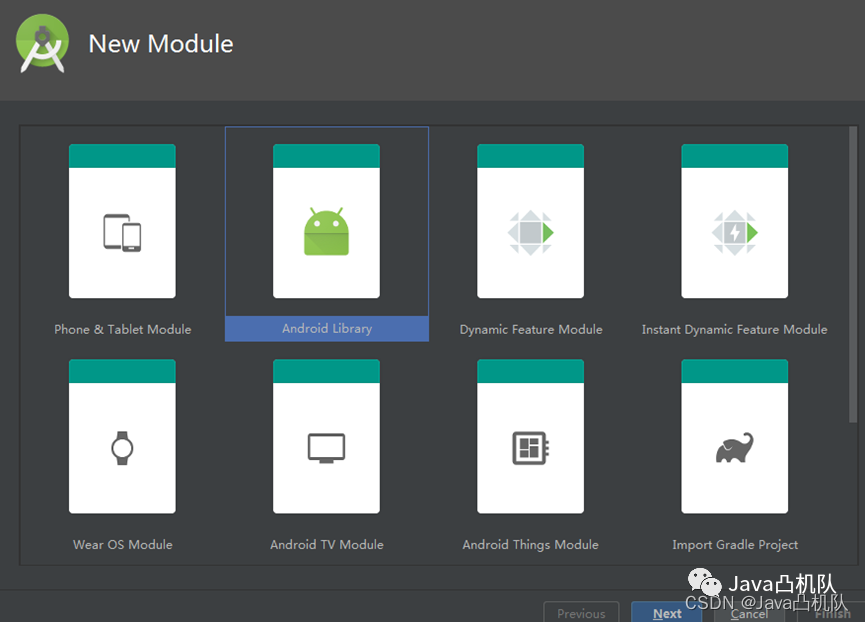This screenshot has height=622, width=865.
Task: Click the Android TV Module label
Action: click(327, 544)
